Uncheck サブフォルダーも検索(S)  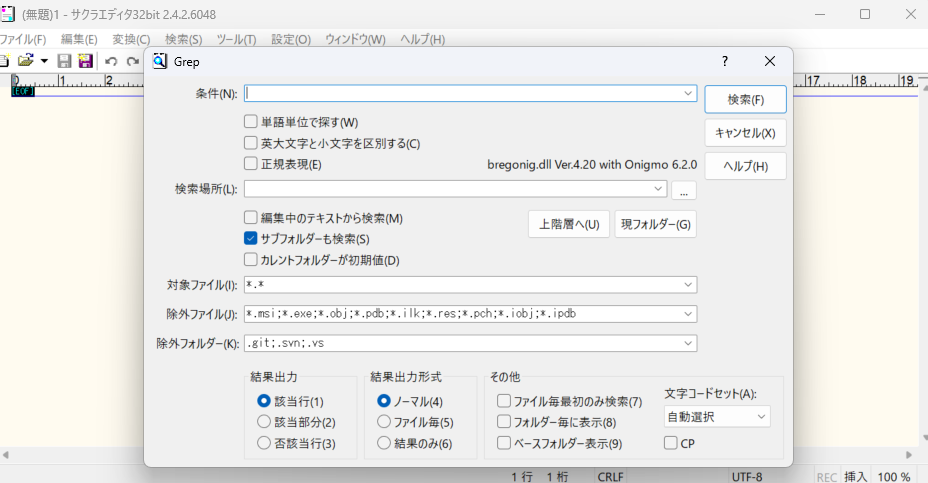coord(251,239)
